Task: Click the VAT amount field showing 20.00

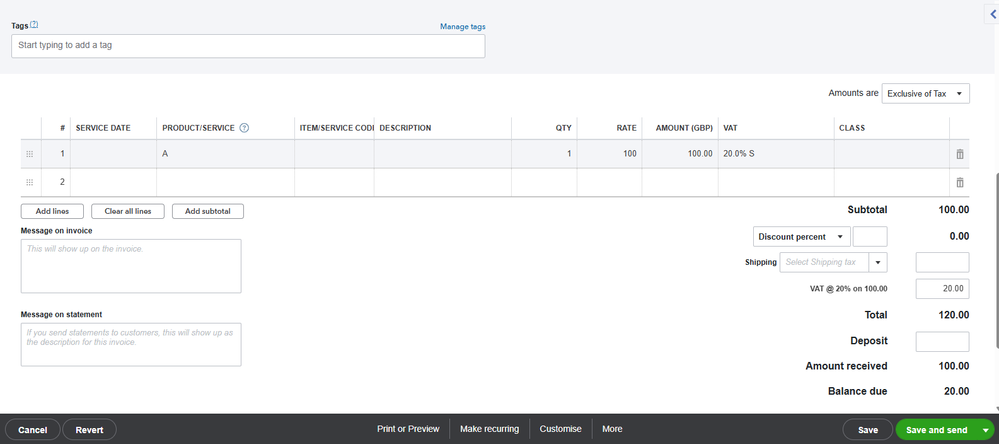Action: (942, 289)
